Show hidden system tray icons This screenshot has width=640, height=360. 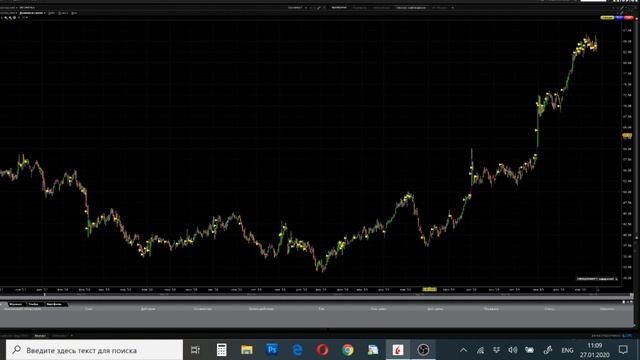pyautogui.click(x=463, y=350)
